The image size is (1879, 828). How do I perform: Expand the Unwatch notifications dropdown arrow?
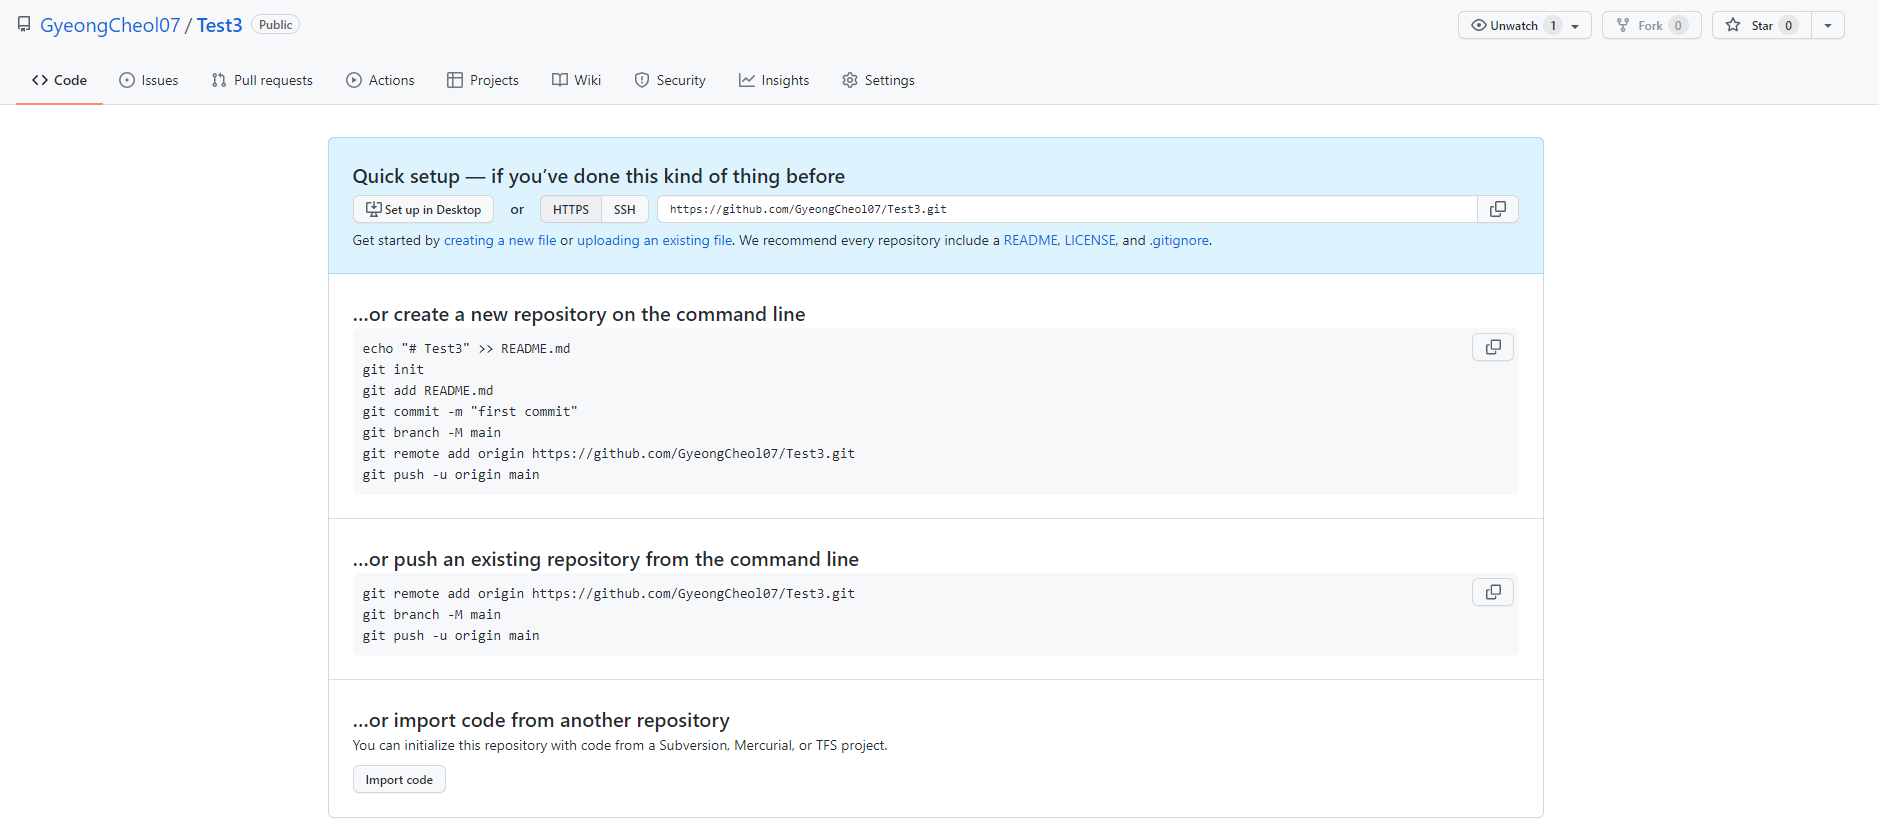(x=1575, y=26)
